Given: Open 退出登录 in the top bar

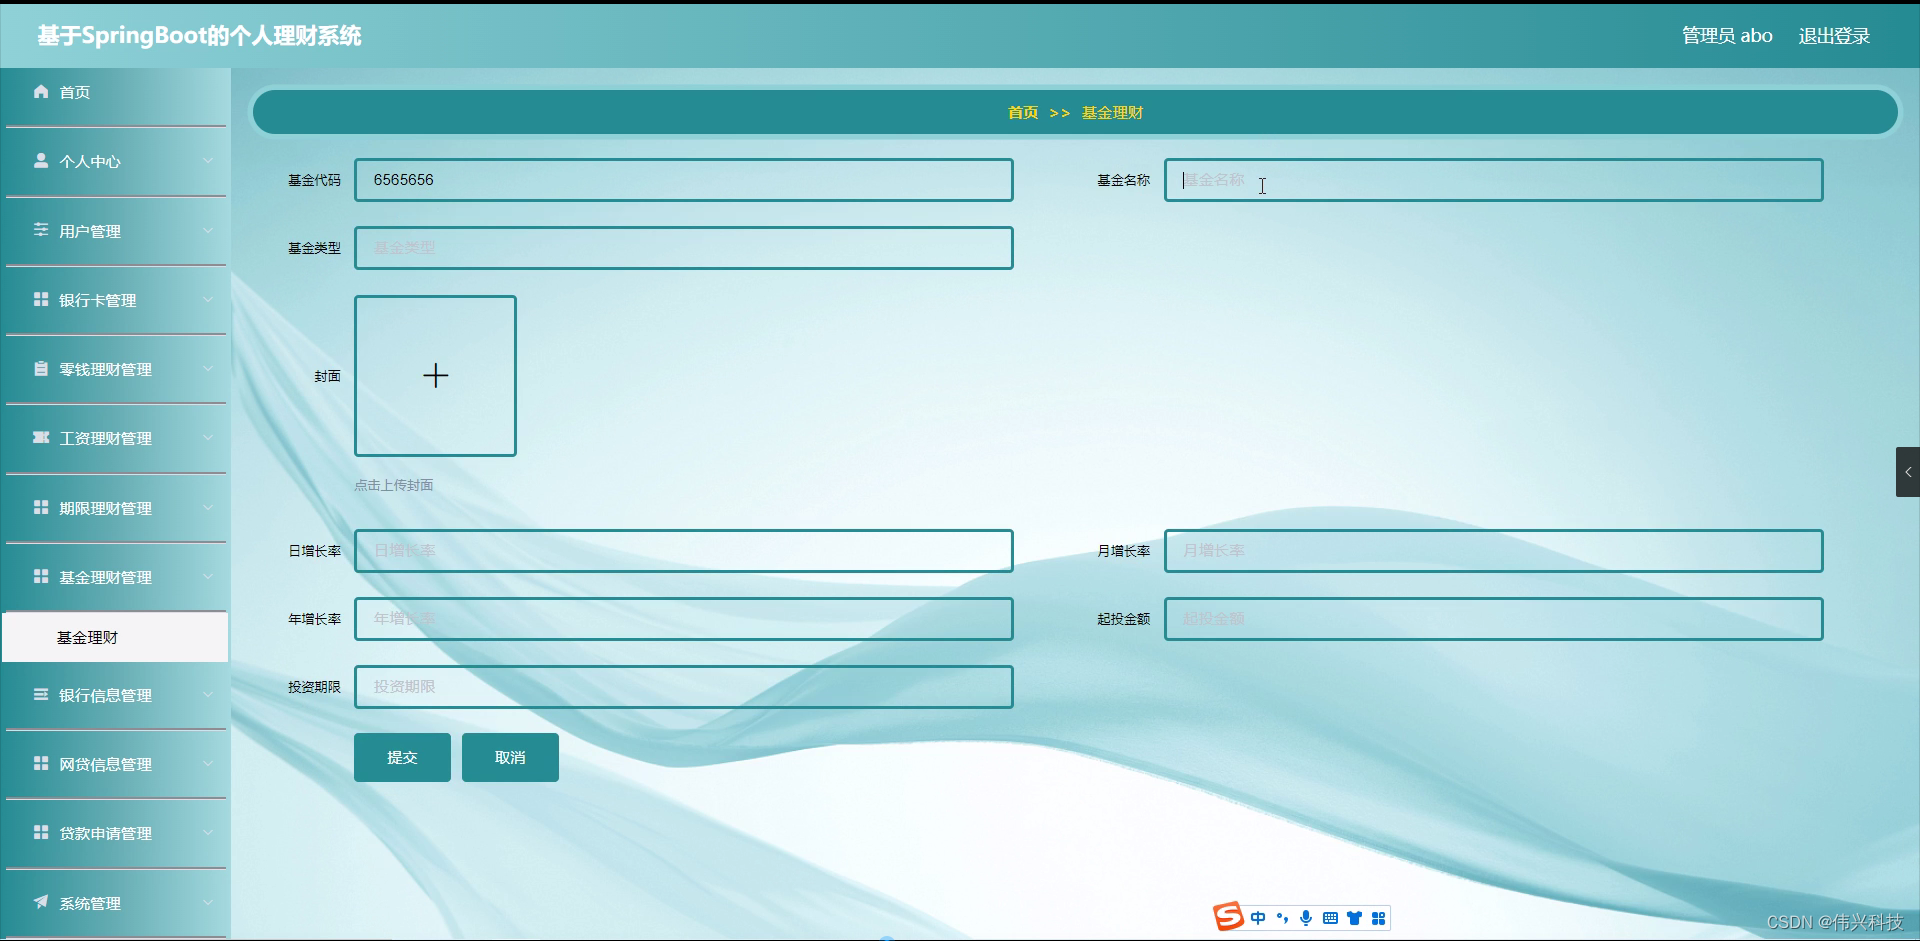Looking at the screenshot, I should tap(1834, 35).
